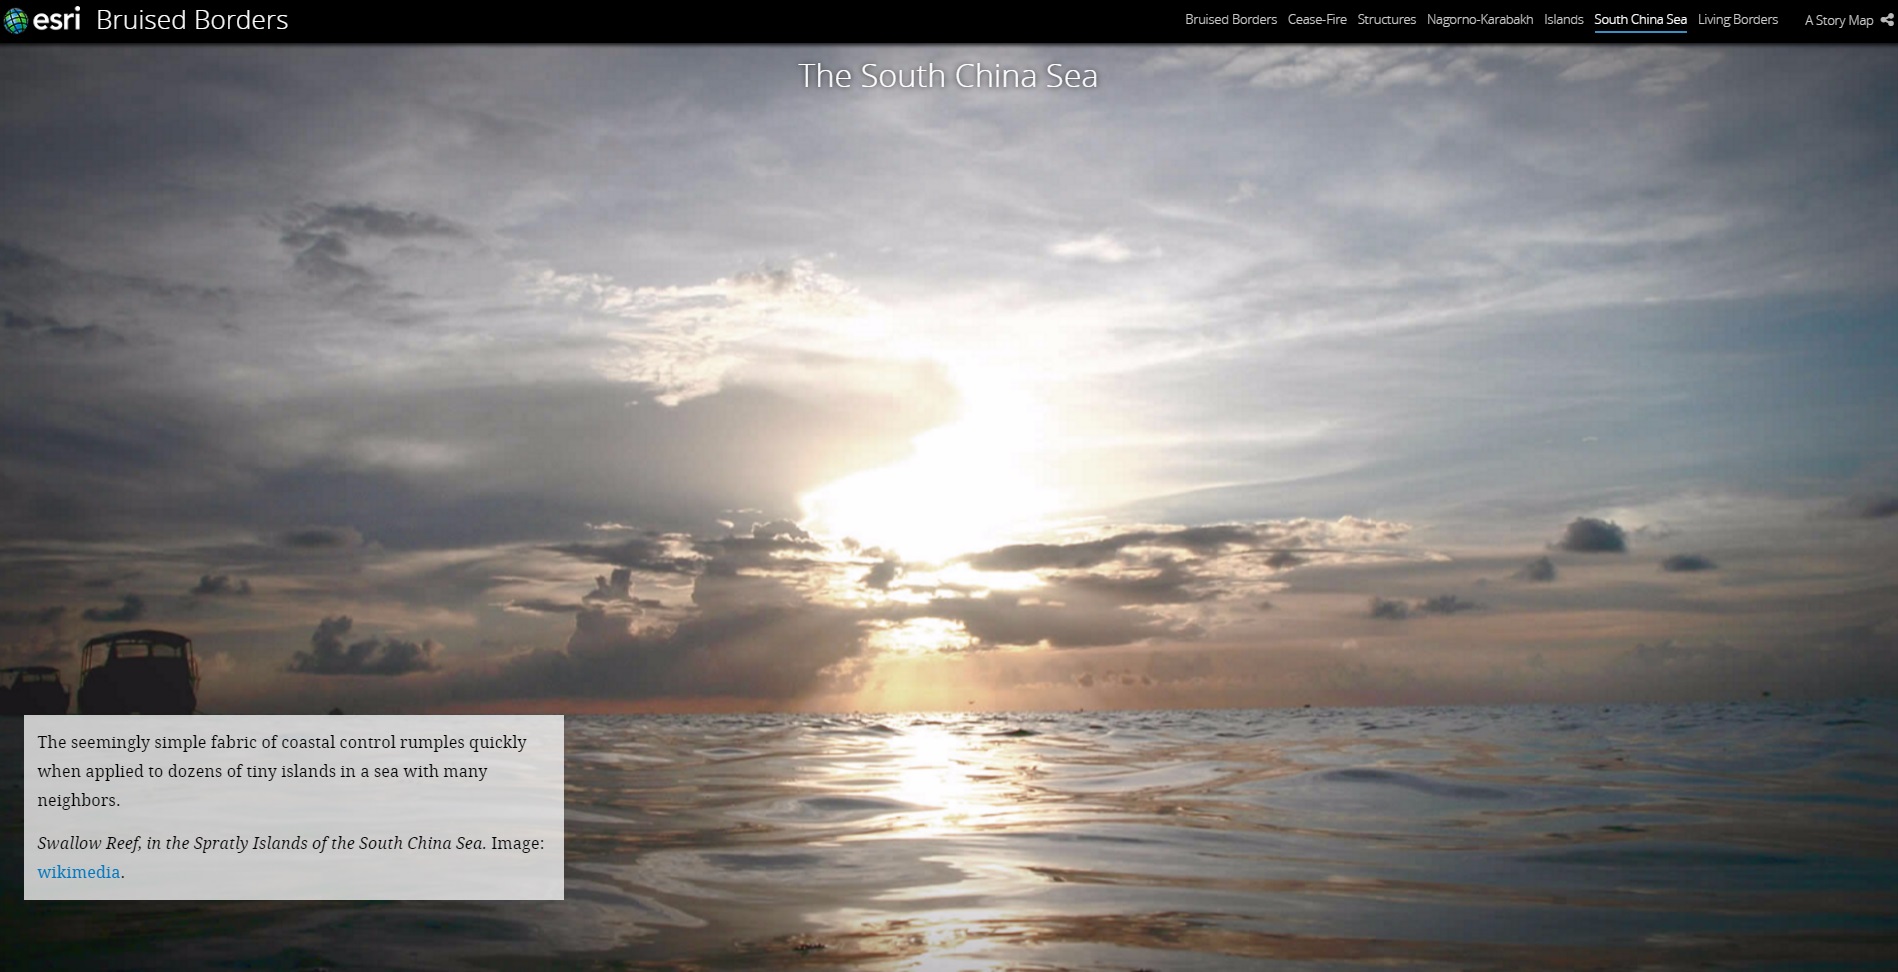
Task: Click the paragraph about coastal control
Action: pyautogui.click(x=281, y=771)
